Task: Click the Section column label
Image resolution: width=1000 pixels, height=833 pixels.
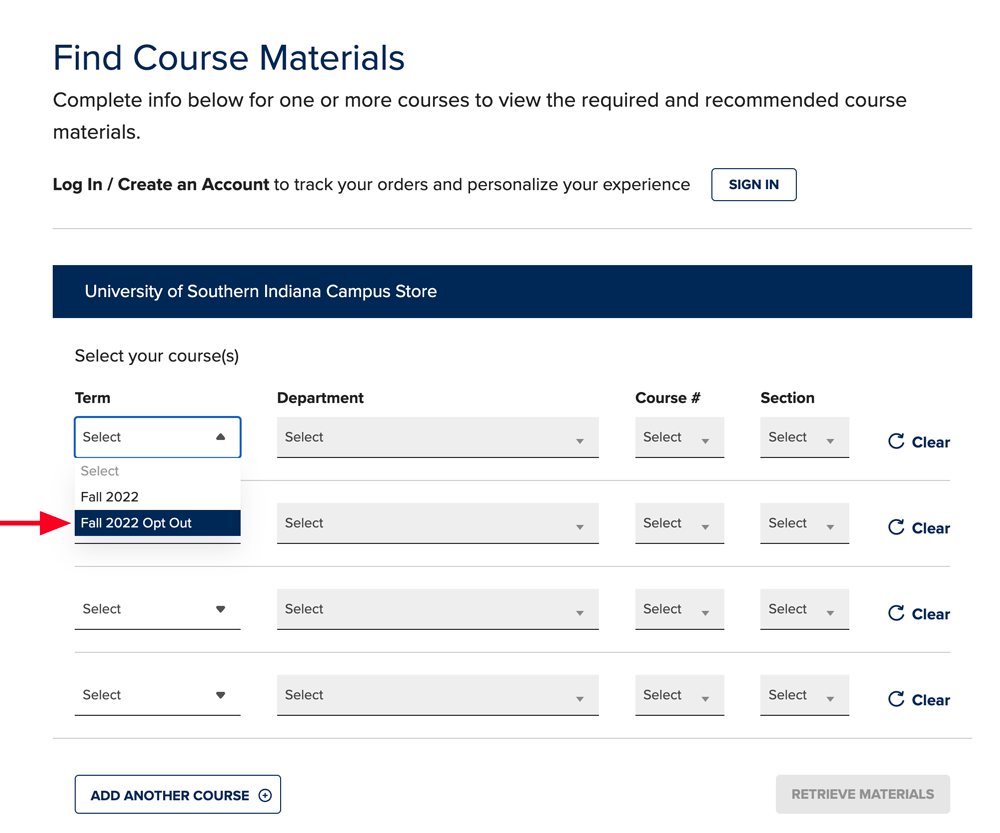Action: tap(787, 398)
